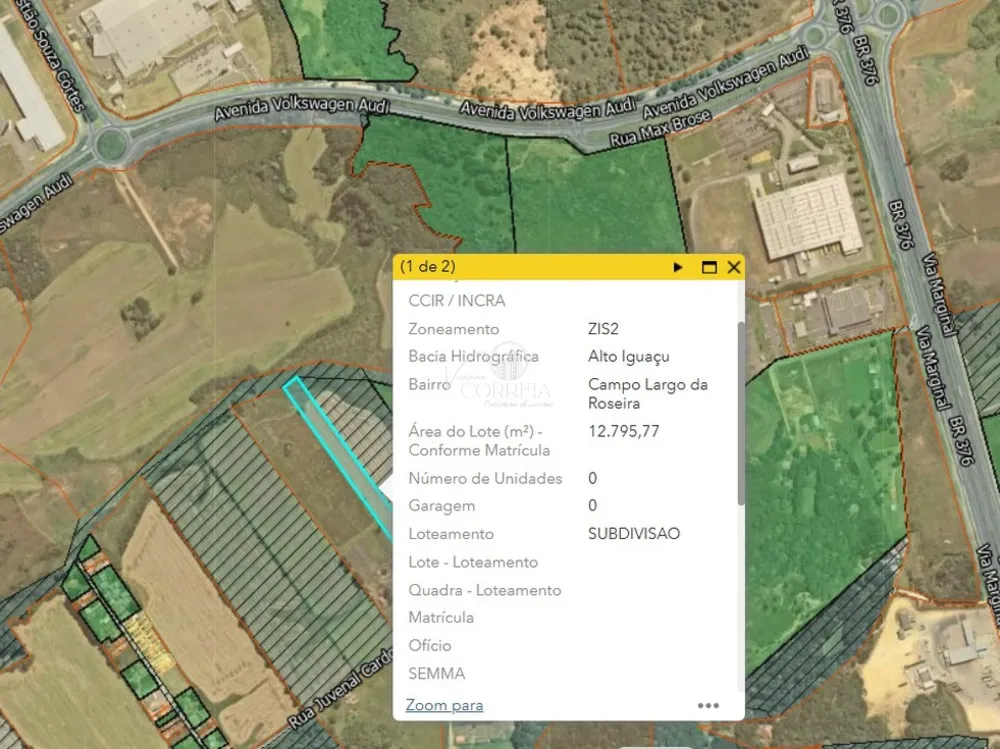The height and width of the screenshot is (749, 1000).
Task: Click the large white warehouse near Rua Max Brose
Action: (x=808, y=218)
